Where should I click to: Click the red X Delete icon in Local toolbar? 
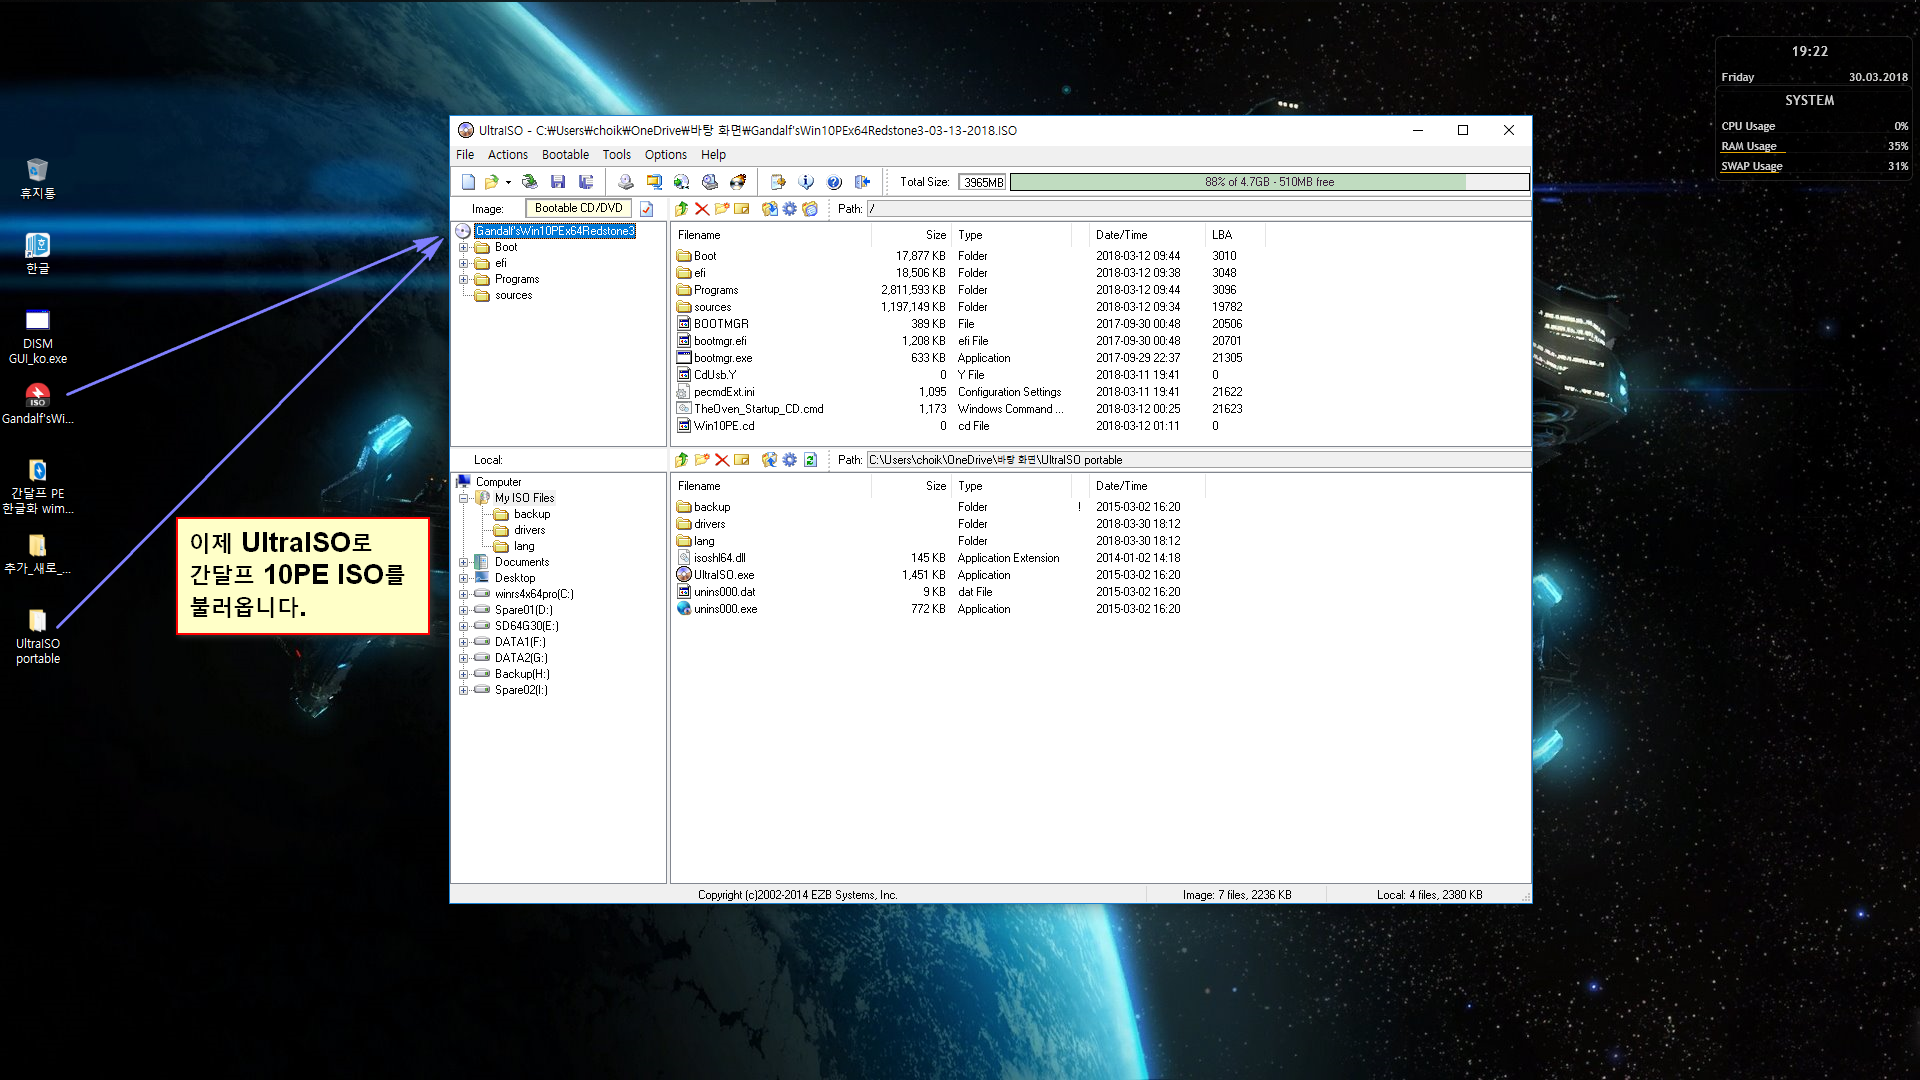point(722,460)
